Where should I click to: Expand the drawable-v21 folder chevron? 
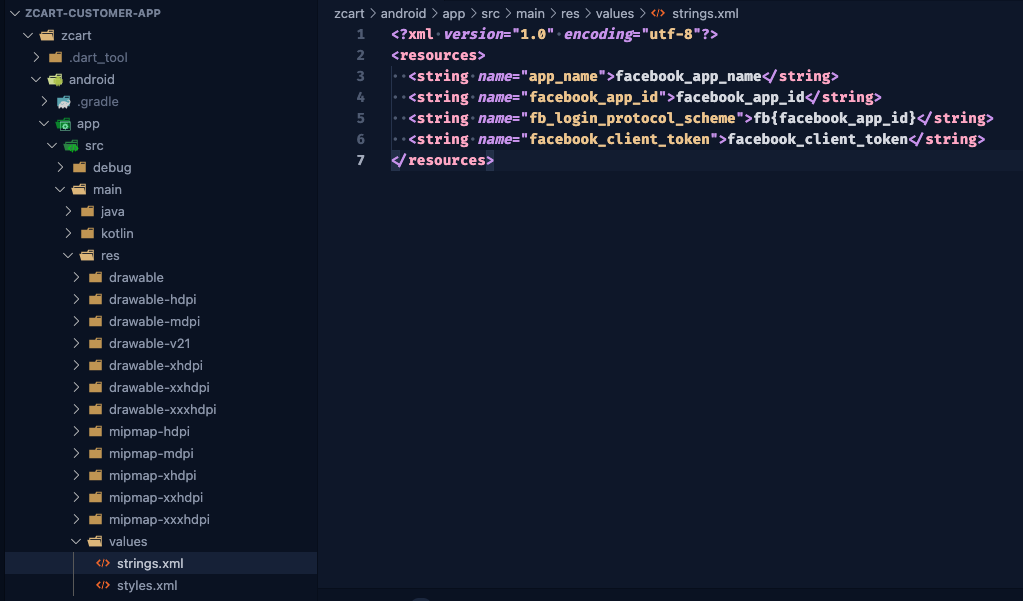pos(77,344)
